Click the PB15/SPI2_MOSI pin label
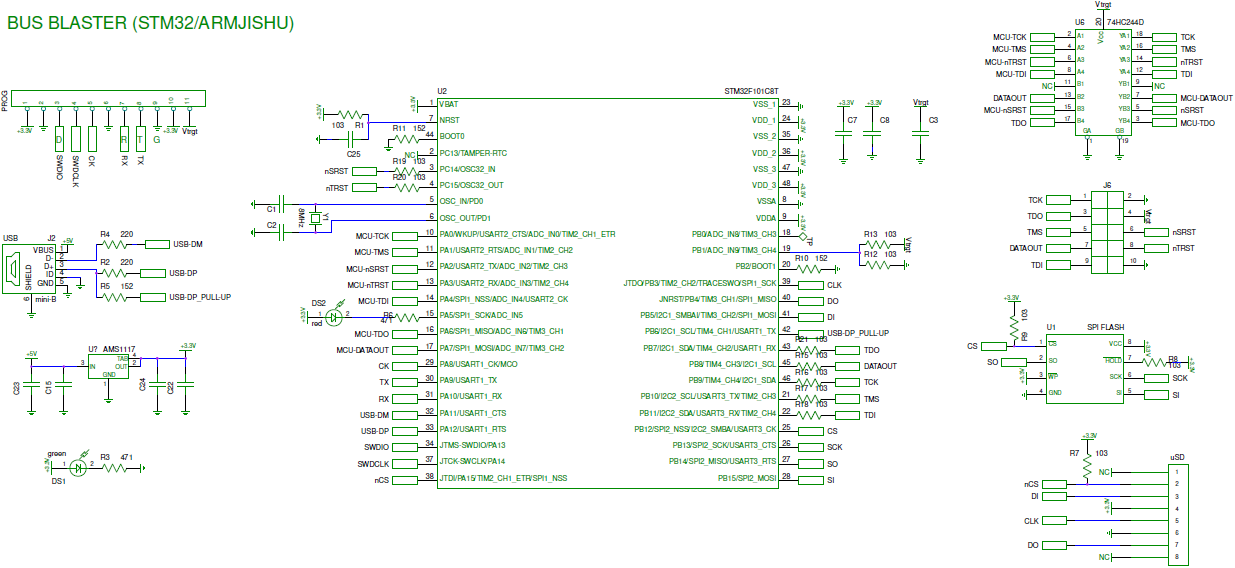Screen dimensions: 1235x568 pyautogui.click(x=747, y=479)
